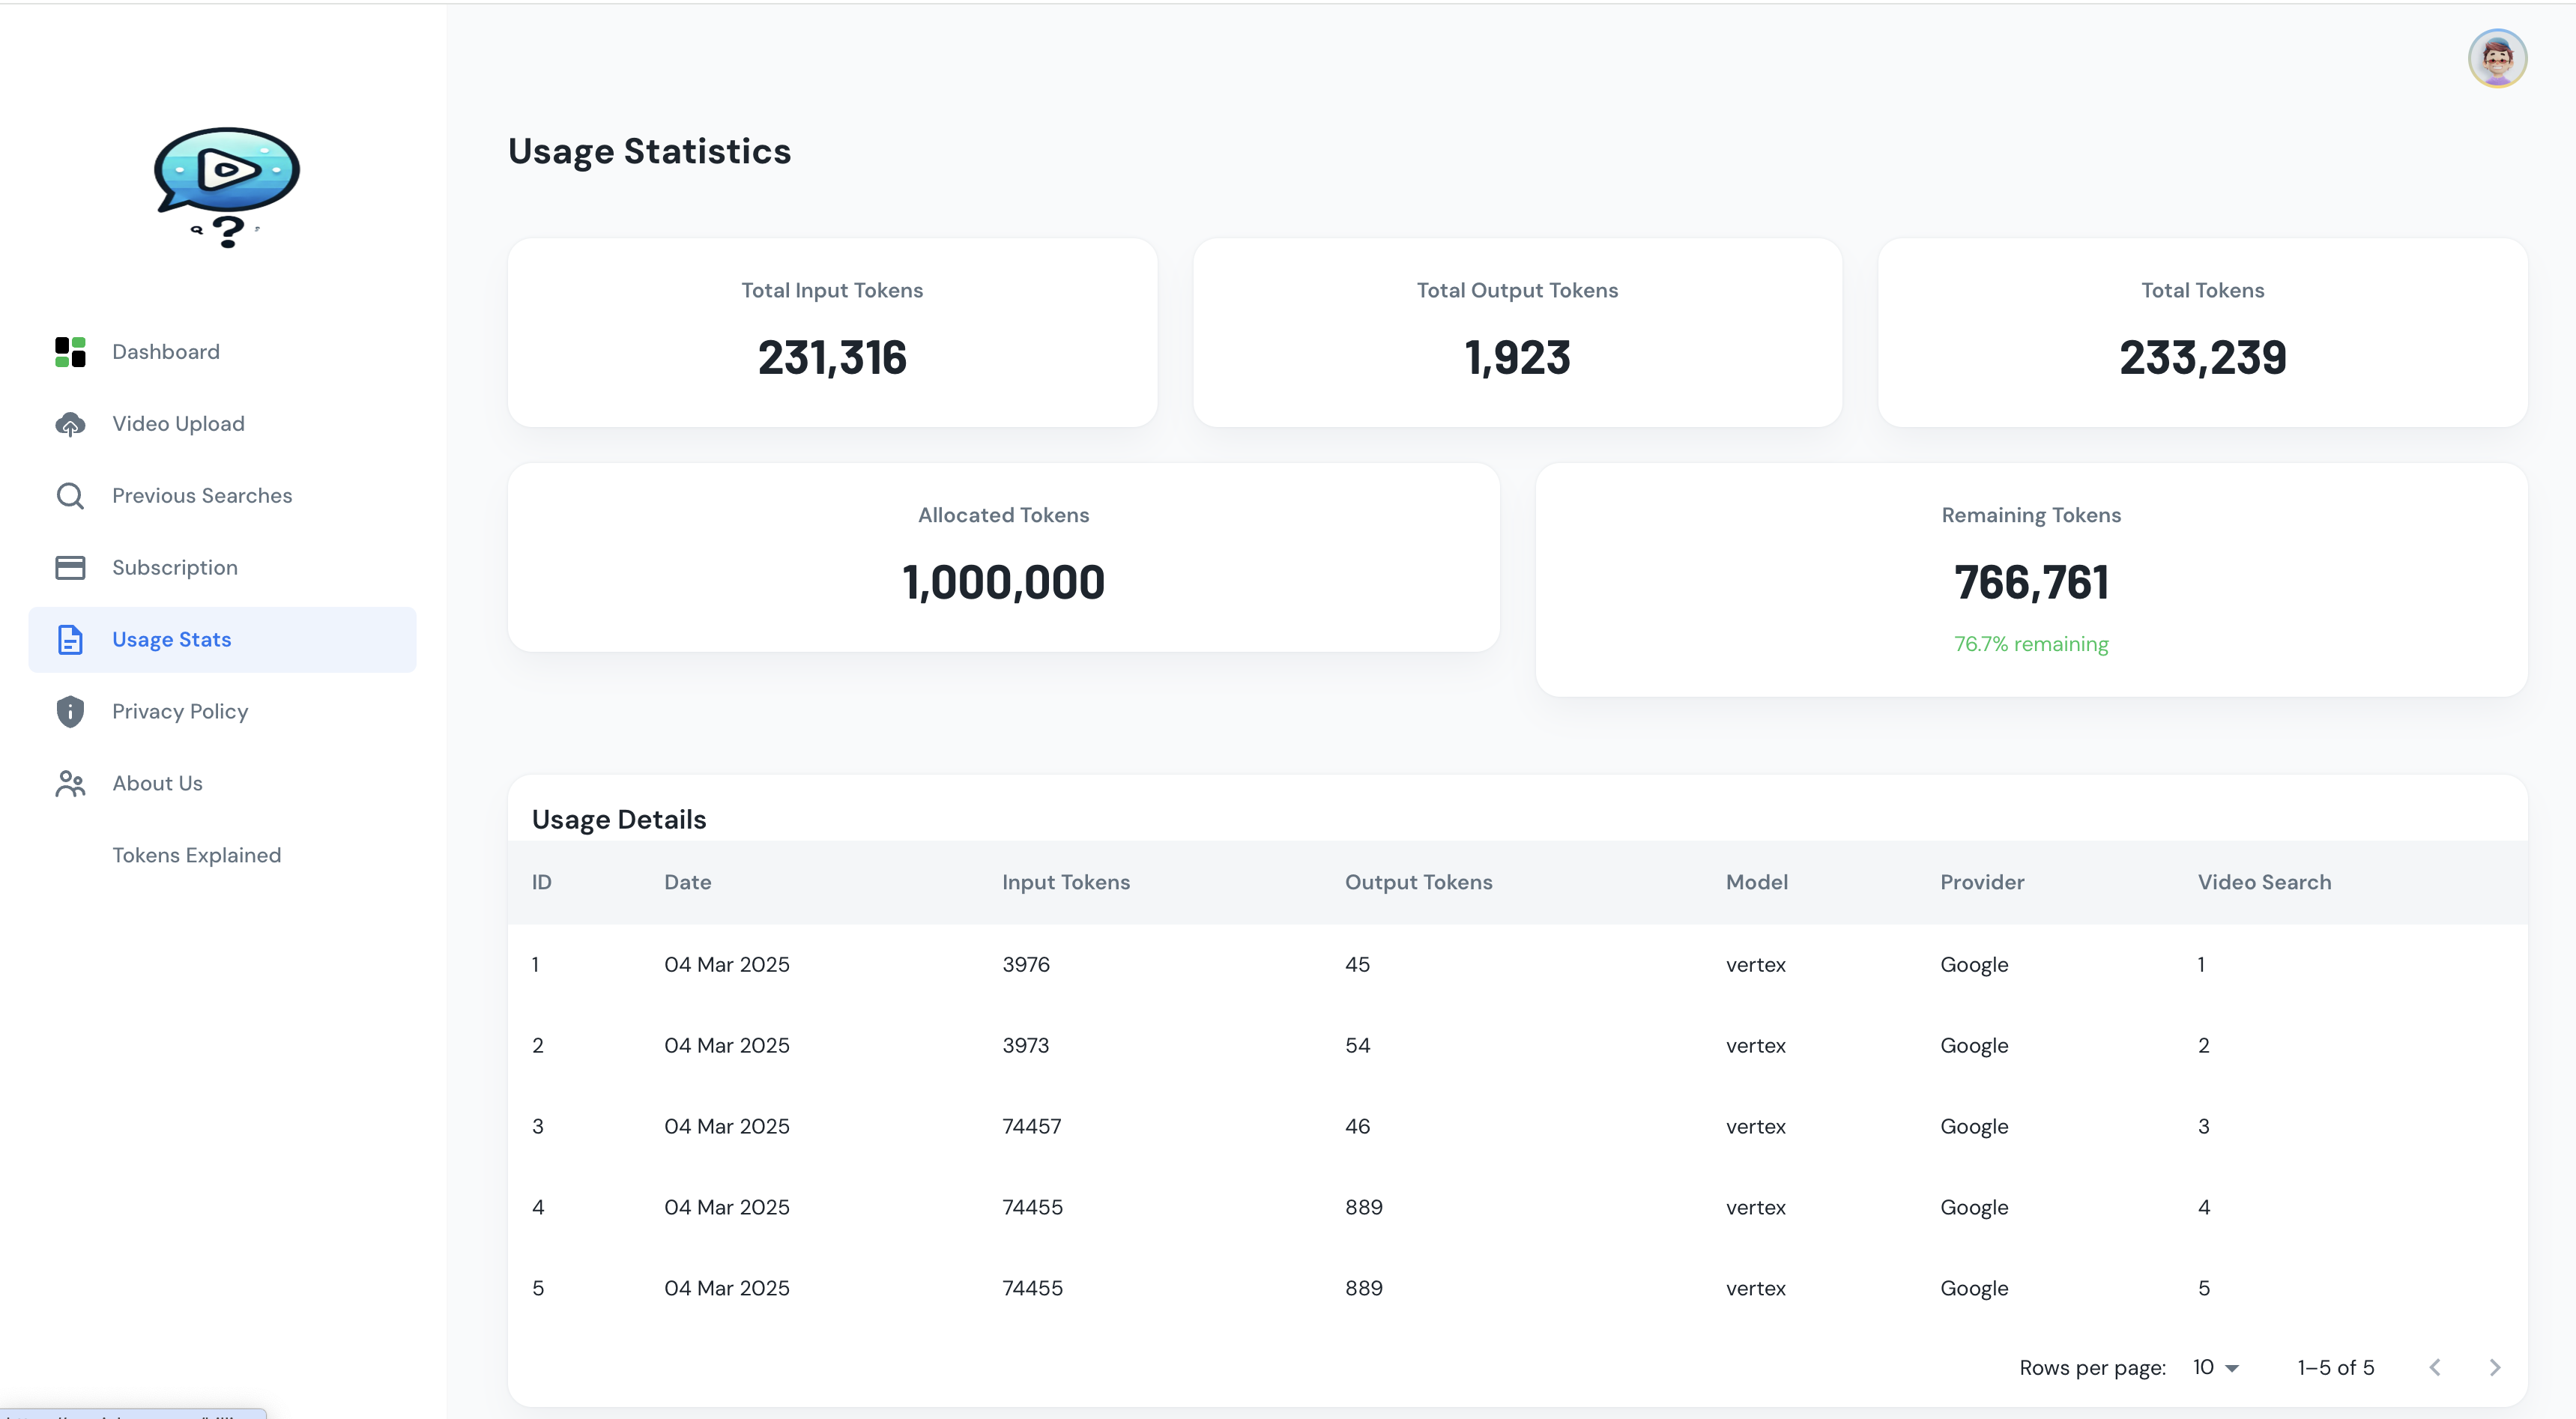Image resolution: width=2576 pixels, height=1419 pixels.
Task: Sort table by Date column header
Action: pyautogui.click(x=688, y=882)
